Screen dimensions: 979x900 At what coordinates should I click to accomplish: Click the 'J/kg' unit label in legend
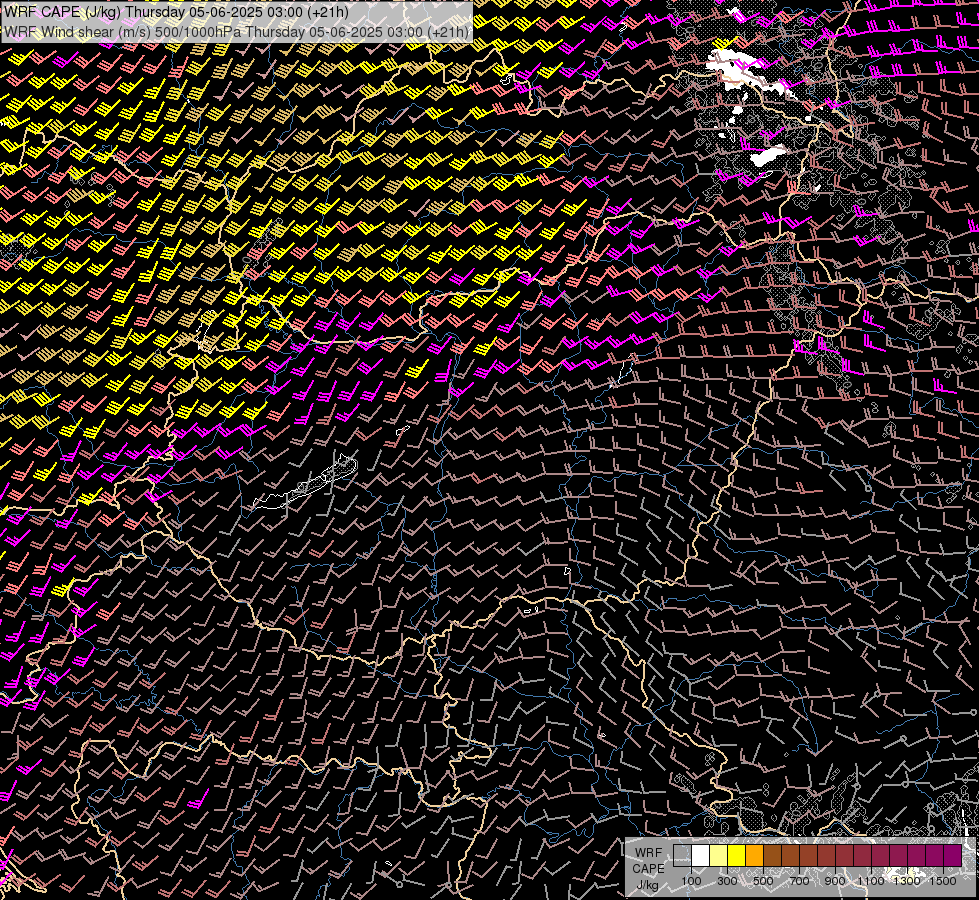[x=648, y=885]
